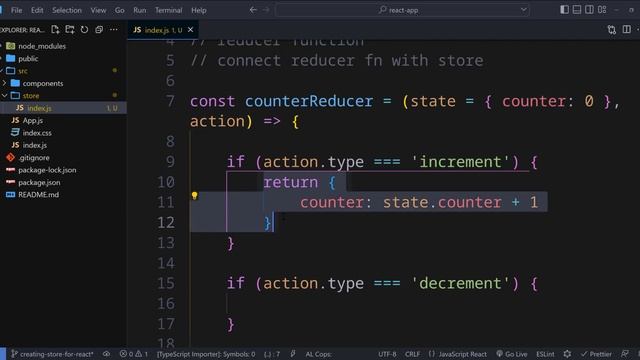Open index.css in the file tree
This screenshot has width=640, height=360.
tap(37, 133)
